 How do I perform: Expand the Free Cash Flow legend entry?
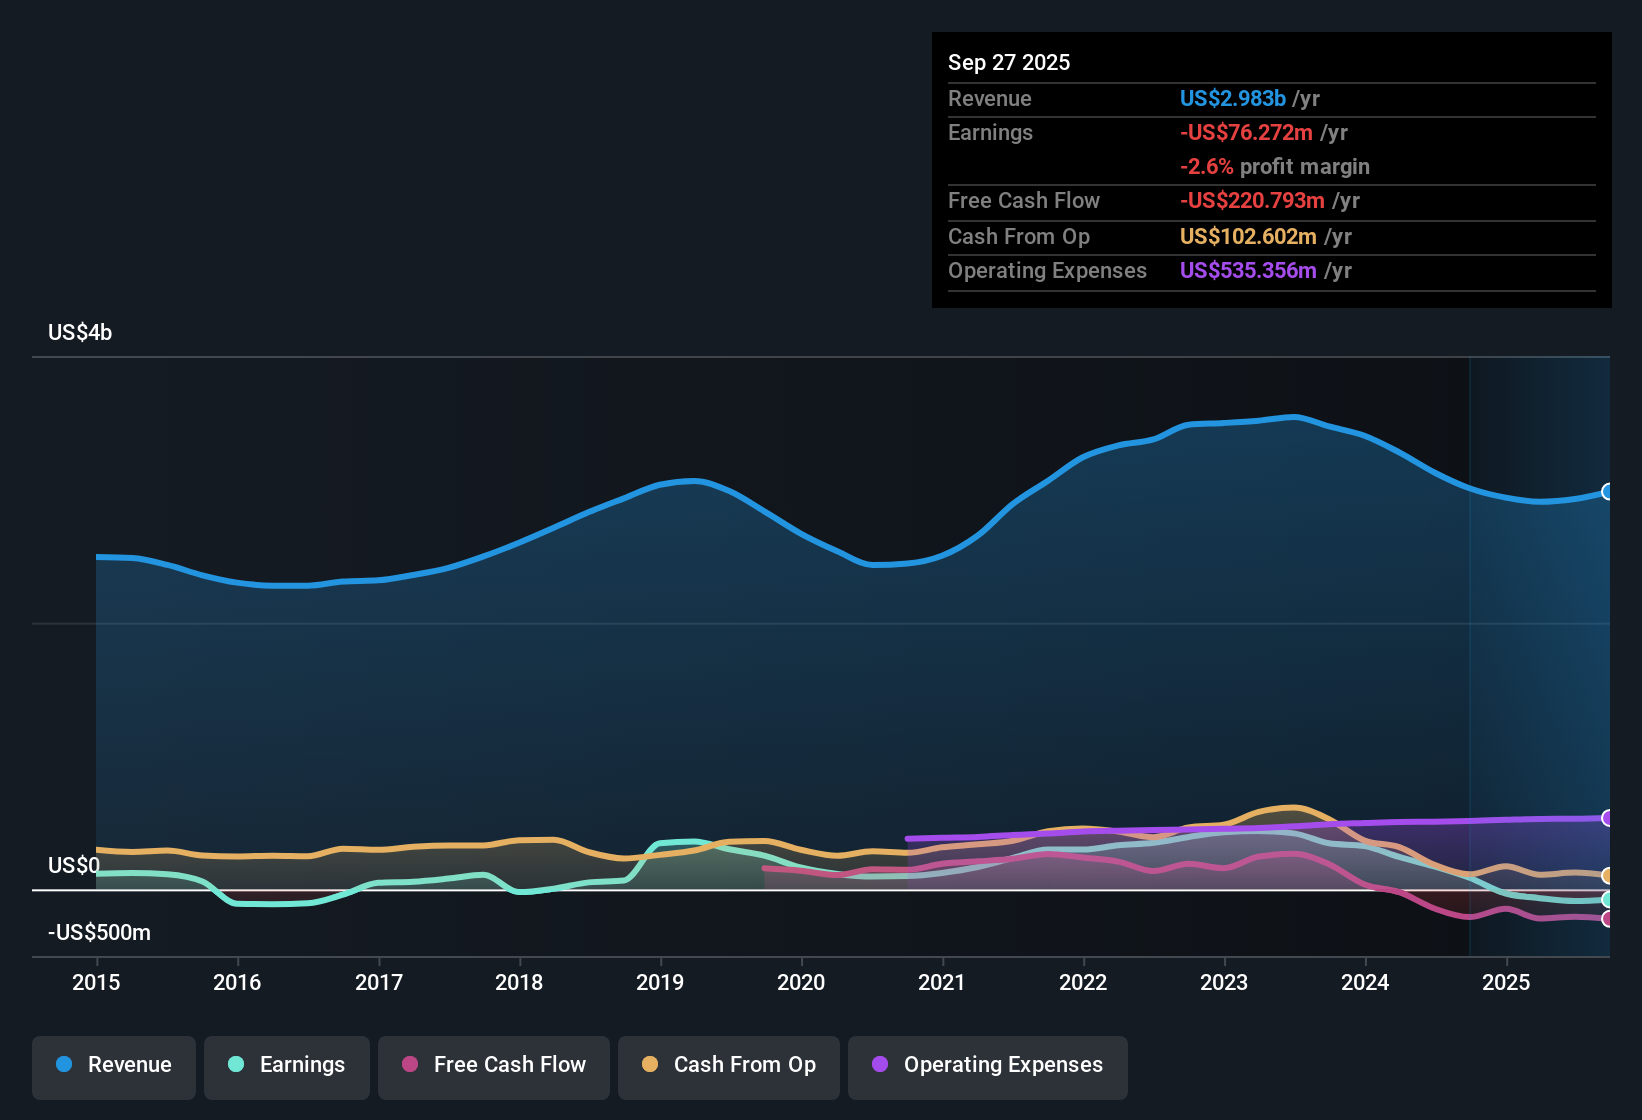pyautogui.click(x=493, y=1065)
